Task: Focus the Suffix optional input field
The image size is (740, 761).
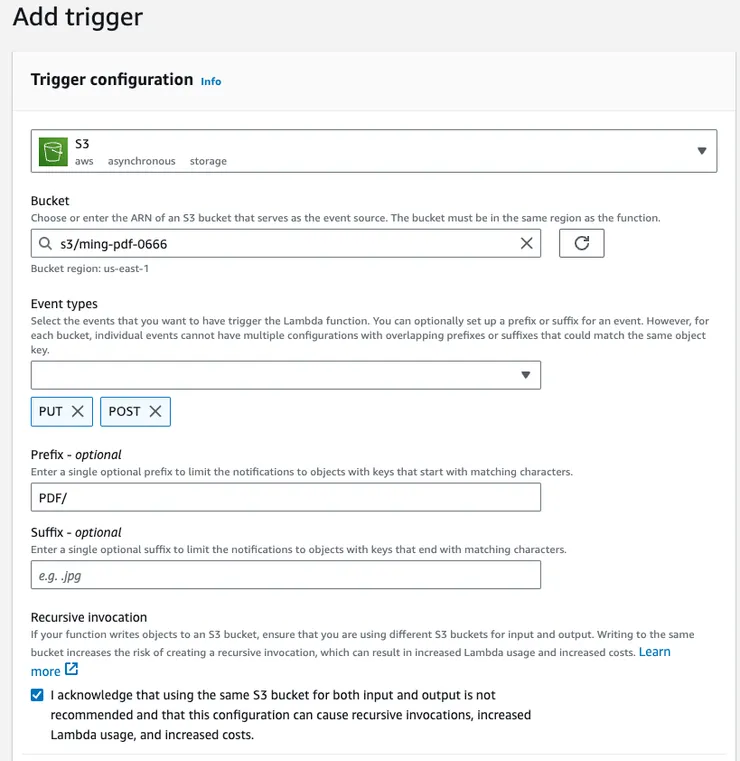Action: pyautogui.click(x=285, y=575)
